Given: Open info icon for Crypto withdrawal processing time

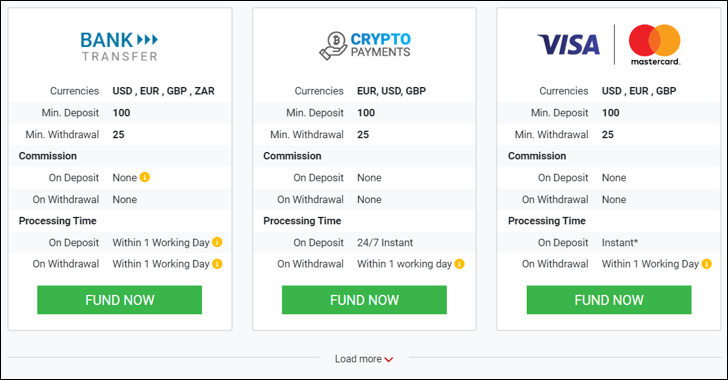Looking at the screenshot, I should point(460,263).
